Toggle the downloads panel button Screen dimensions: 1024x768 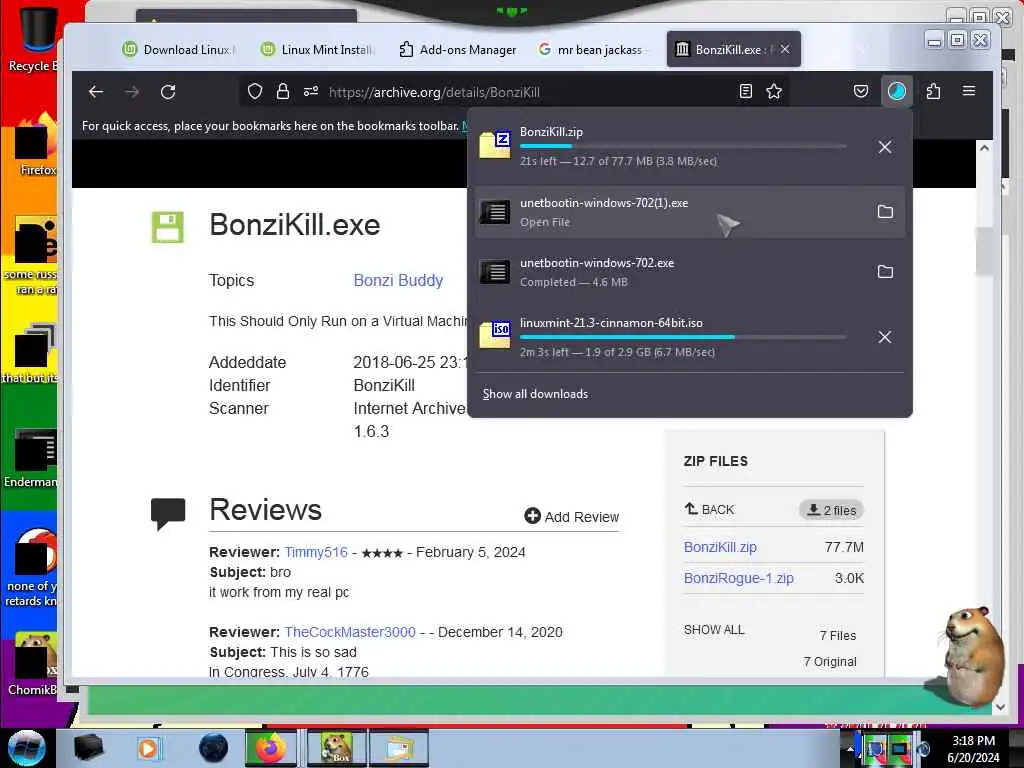click(897, 91)
